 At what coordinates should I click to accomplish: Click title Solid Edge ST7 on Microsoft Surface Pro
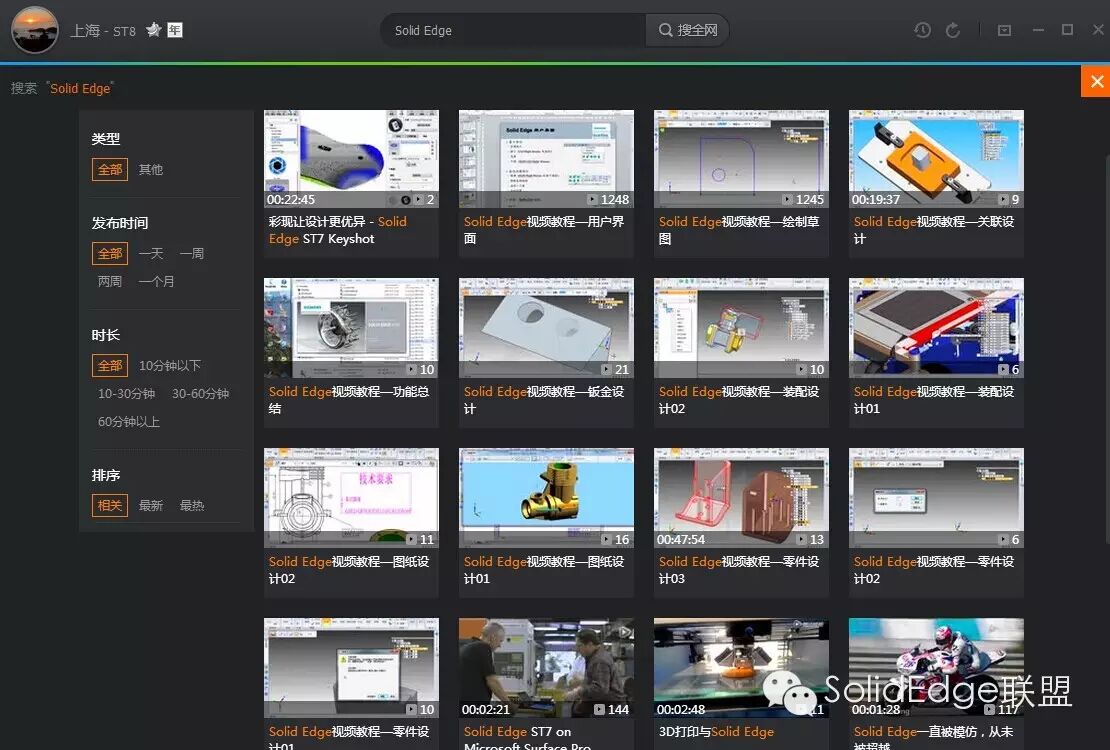click(x=527, y=738)
